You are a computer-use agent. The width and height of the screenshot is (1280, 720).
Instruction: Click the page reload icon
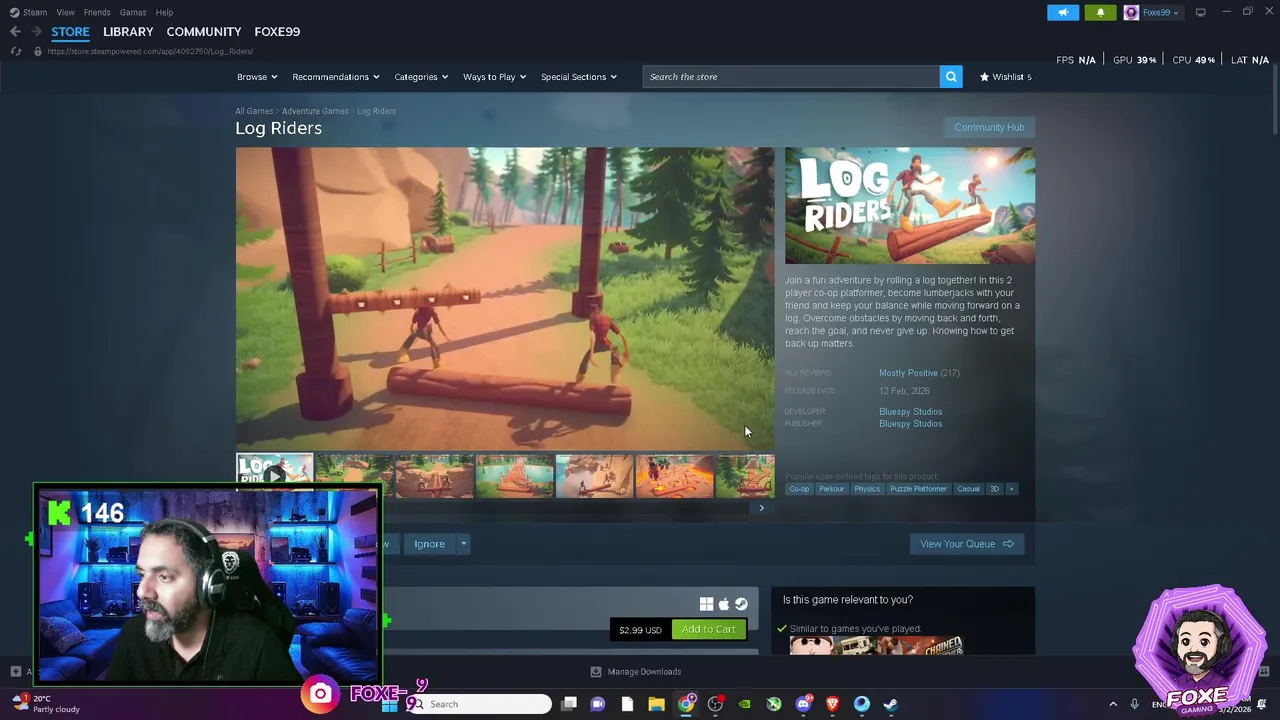[15, 51]
